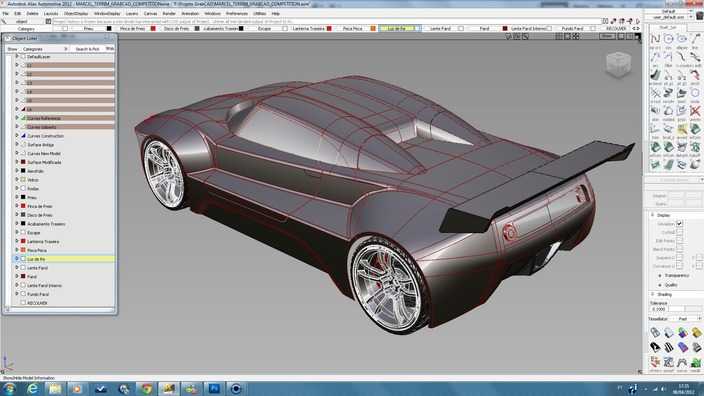Open Photoshop from taskbar
This screenshot has height=396, width=704.
click(x=214, y=389)
